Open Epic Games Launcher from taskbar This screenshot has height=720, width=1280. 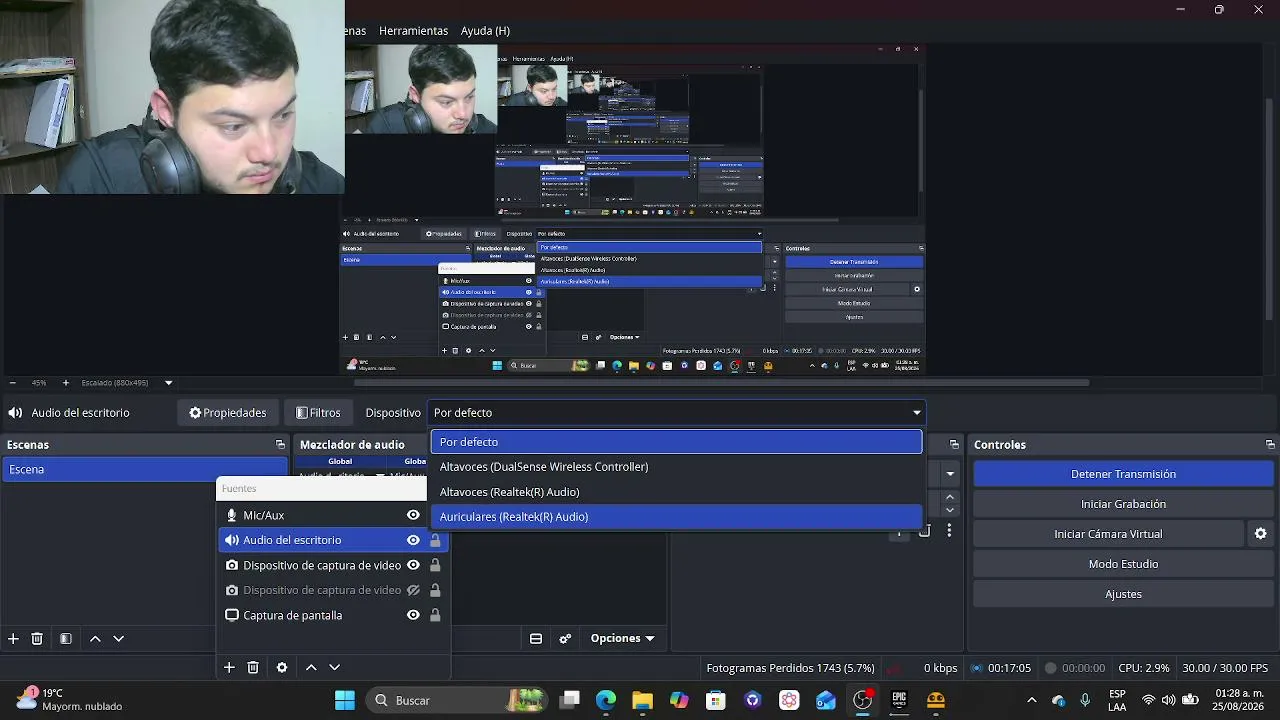[x=899, y=700]
